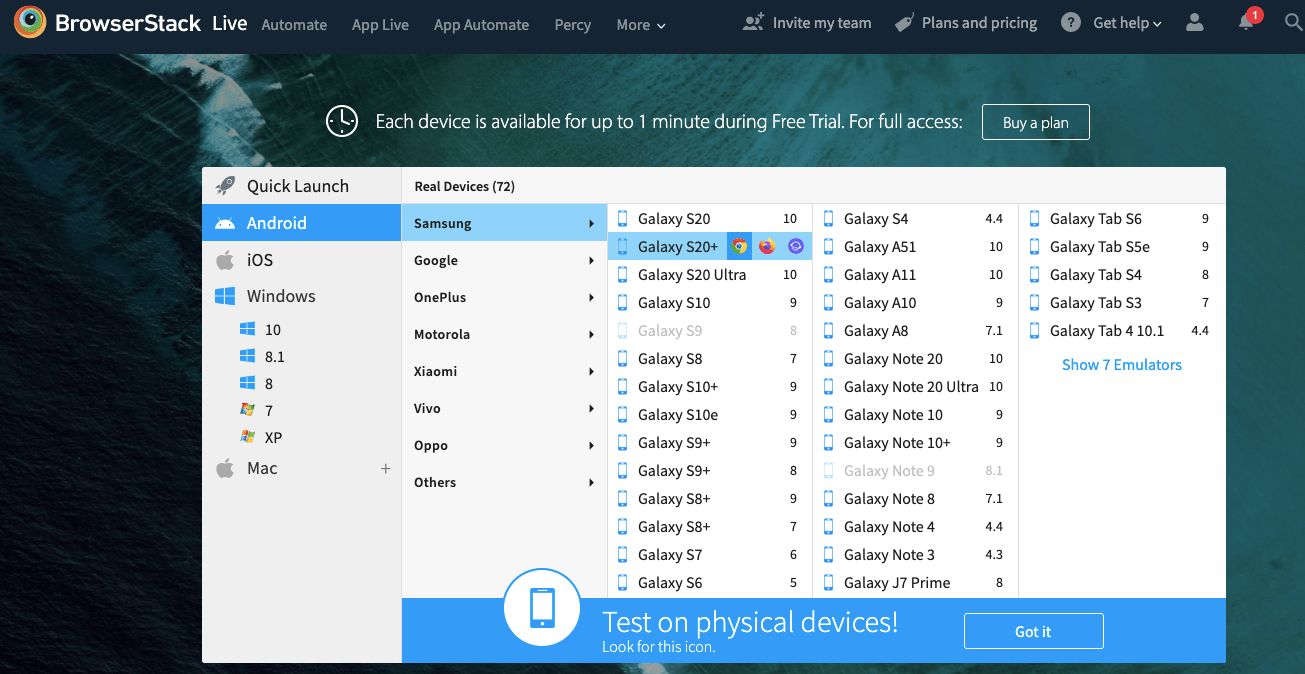
Task: Click the Buy a plan button
Action: tap(1035, 121)
